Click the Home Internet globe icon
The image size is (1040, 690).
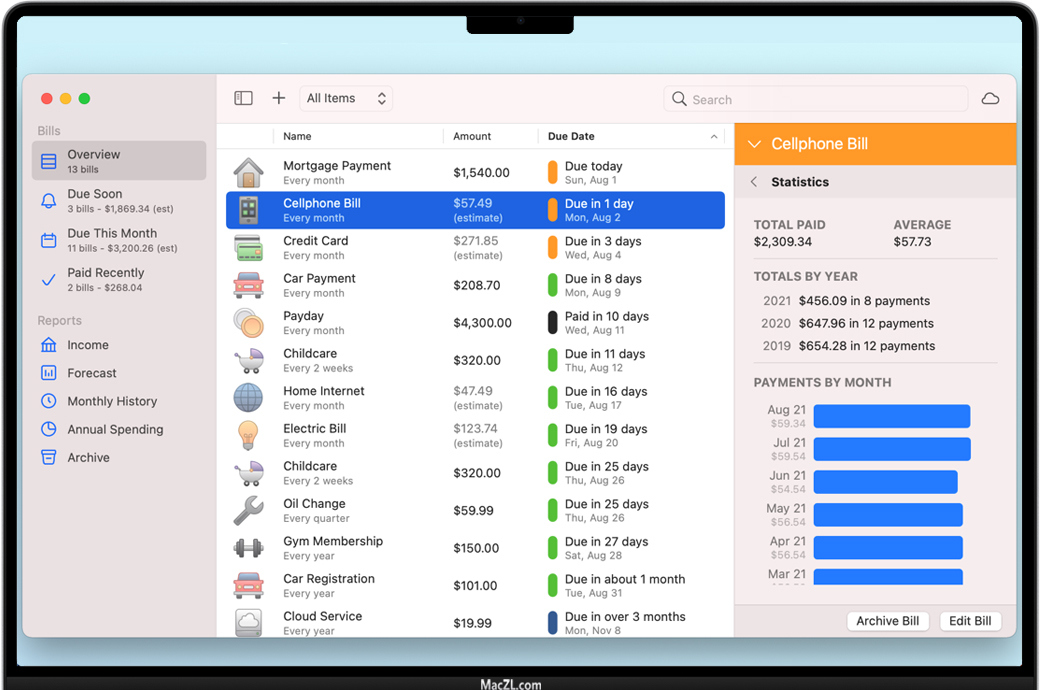(248, 398)
